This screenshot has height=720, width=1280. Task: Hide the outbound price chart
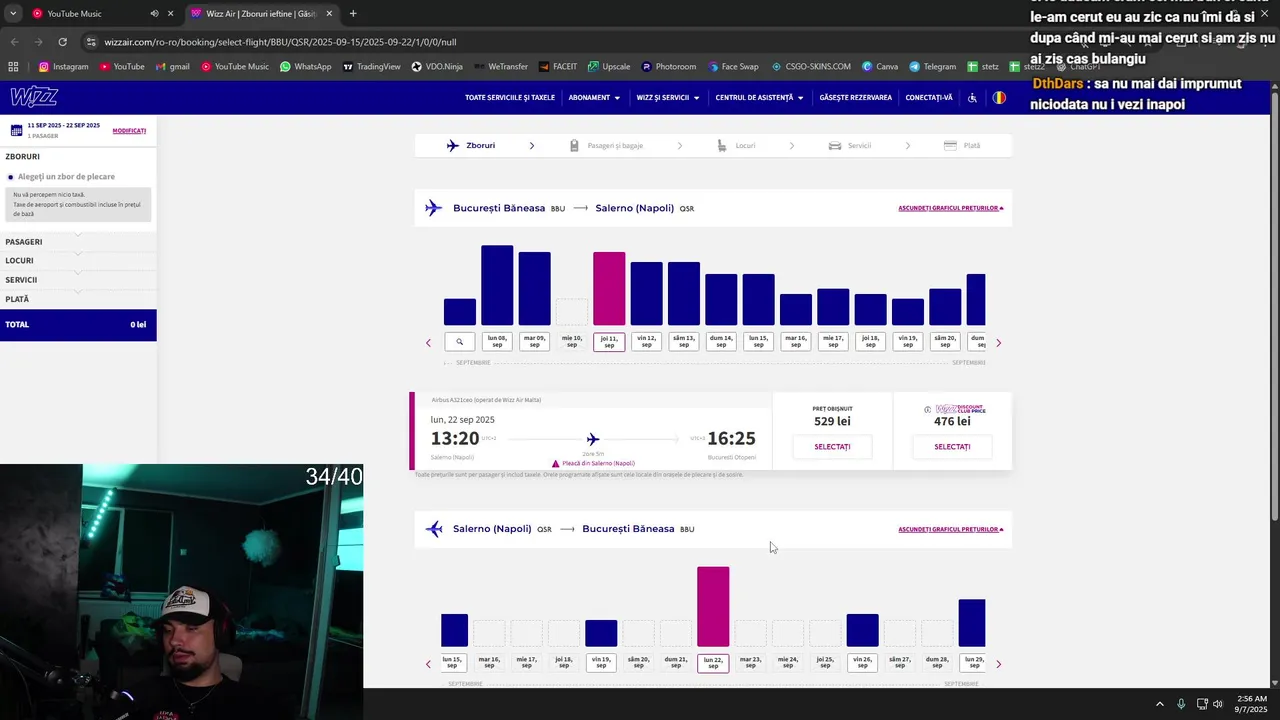click(950, 208)
